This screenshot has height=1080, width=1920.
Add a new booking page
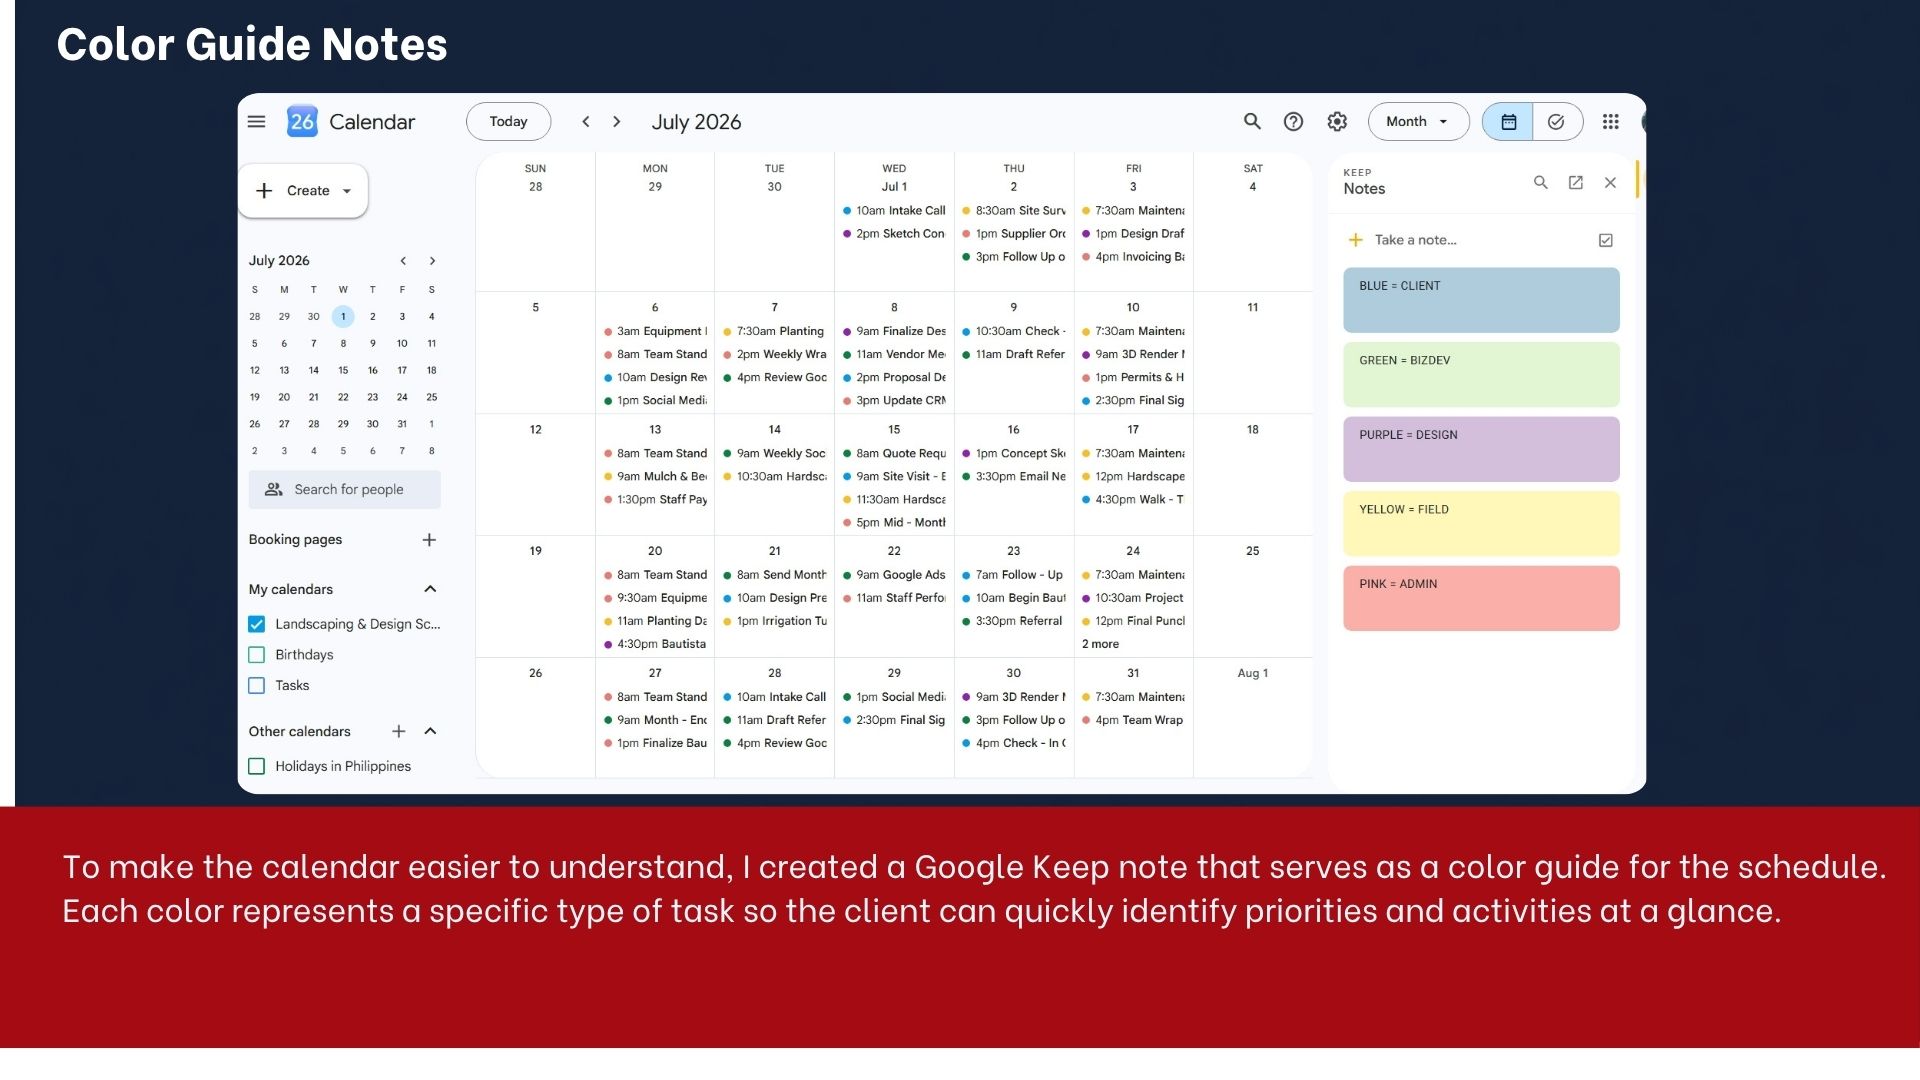click(x=429, y=539)
